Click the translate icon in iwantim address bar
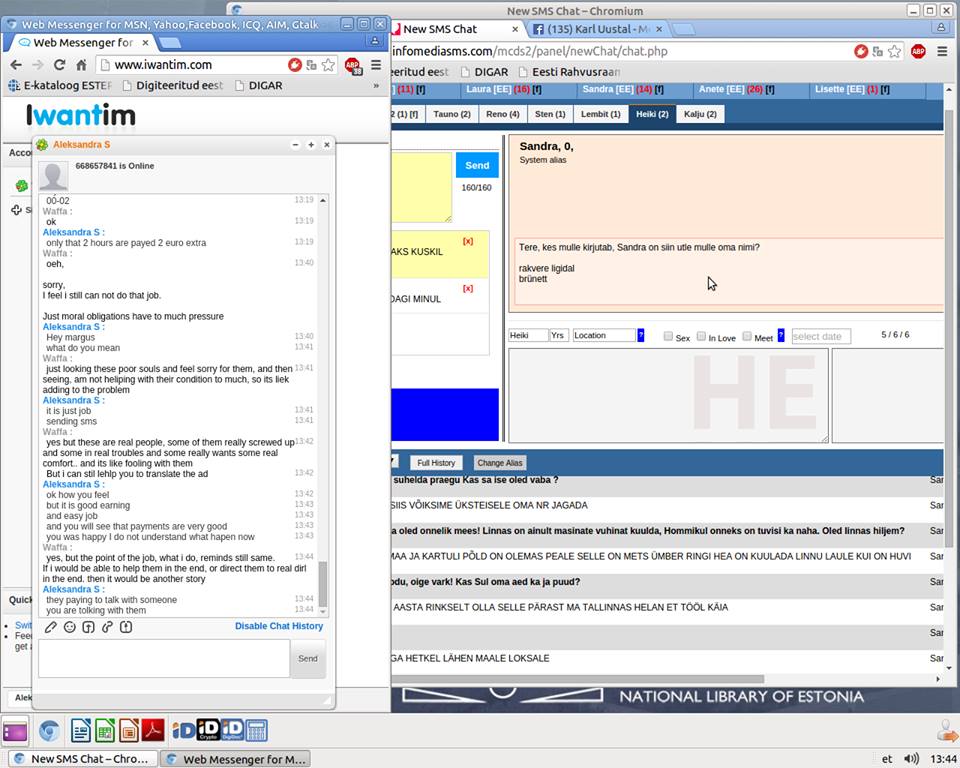 click(x=311, y=65)
